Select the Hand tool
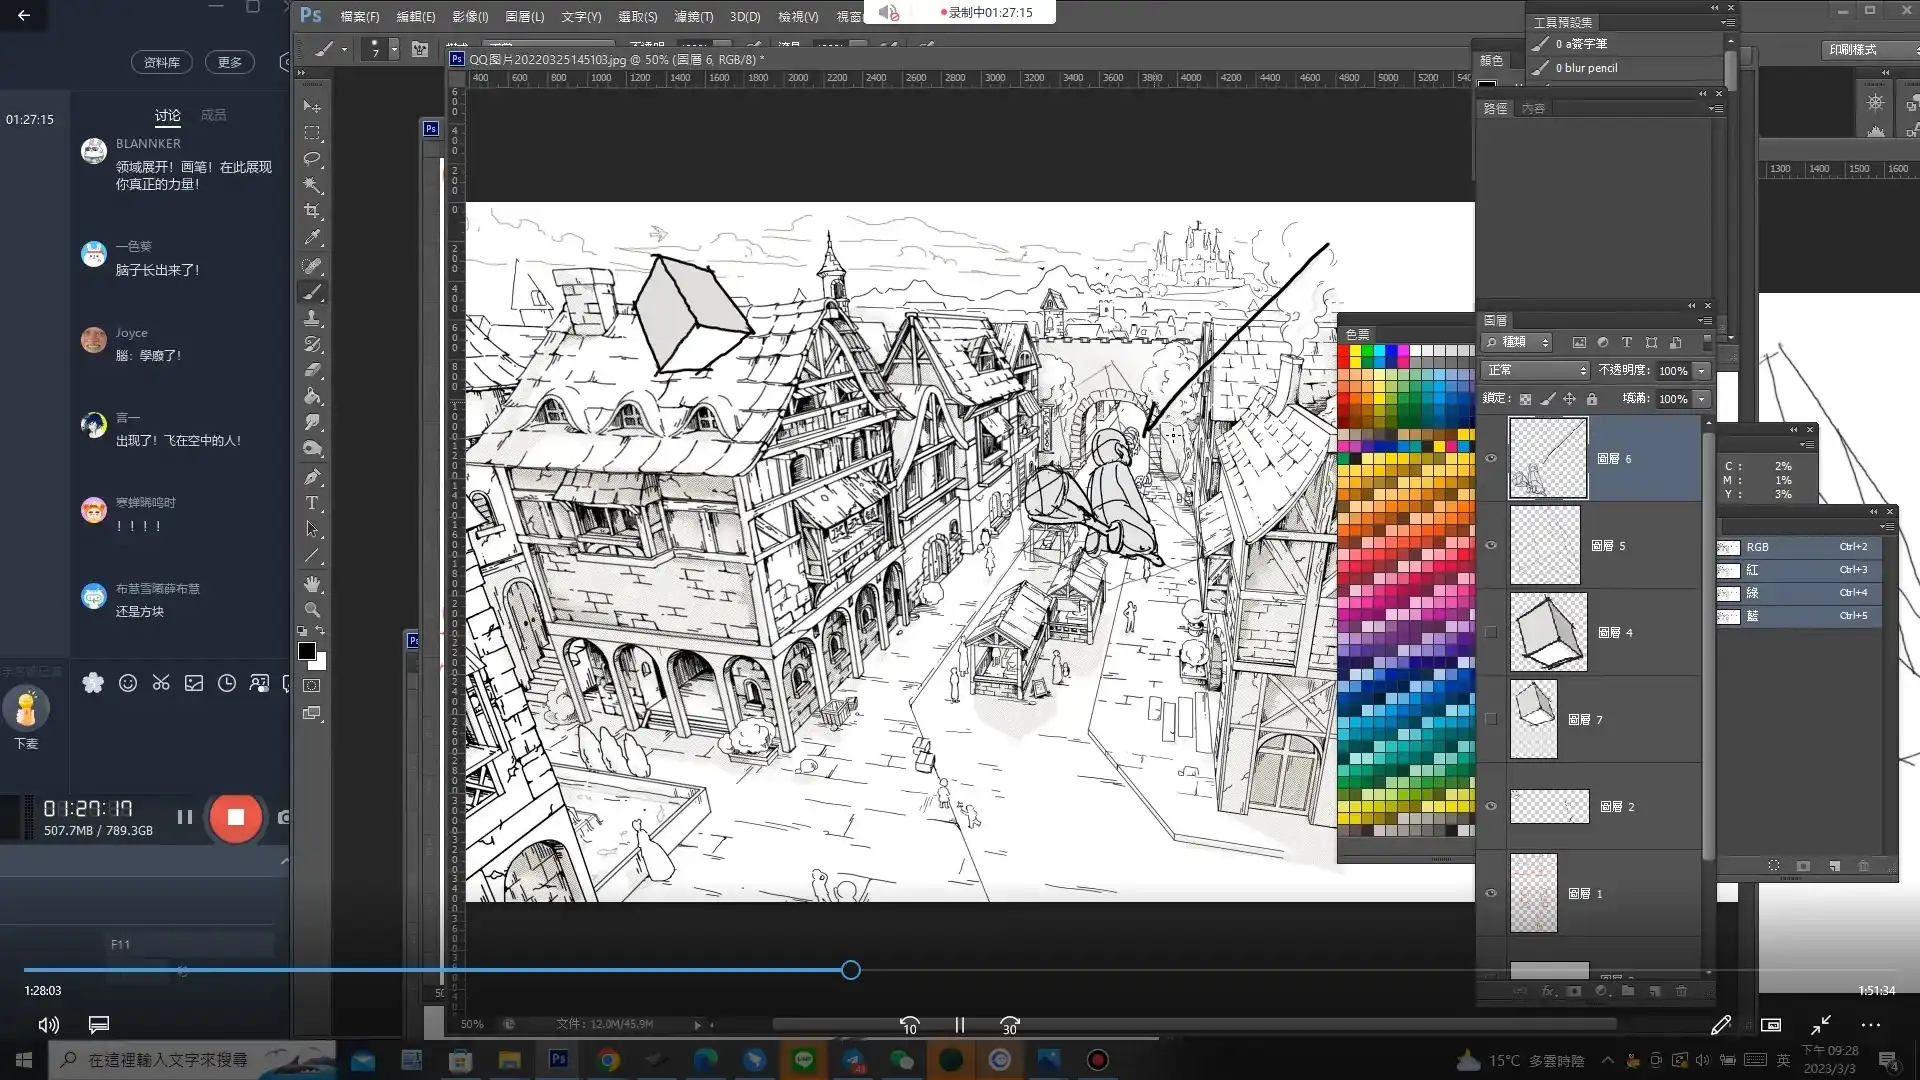 (312, 584)
